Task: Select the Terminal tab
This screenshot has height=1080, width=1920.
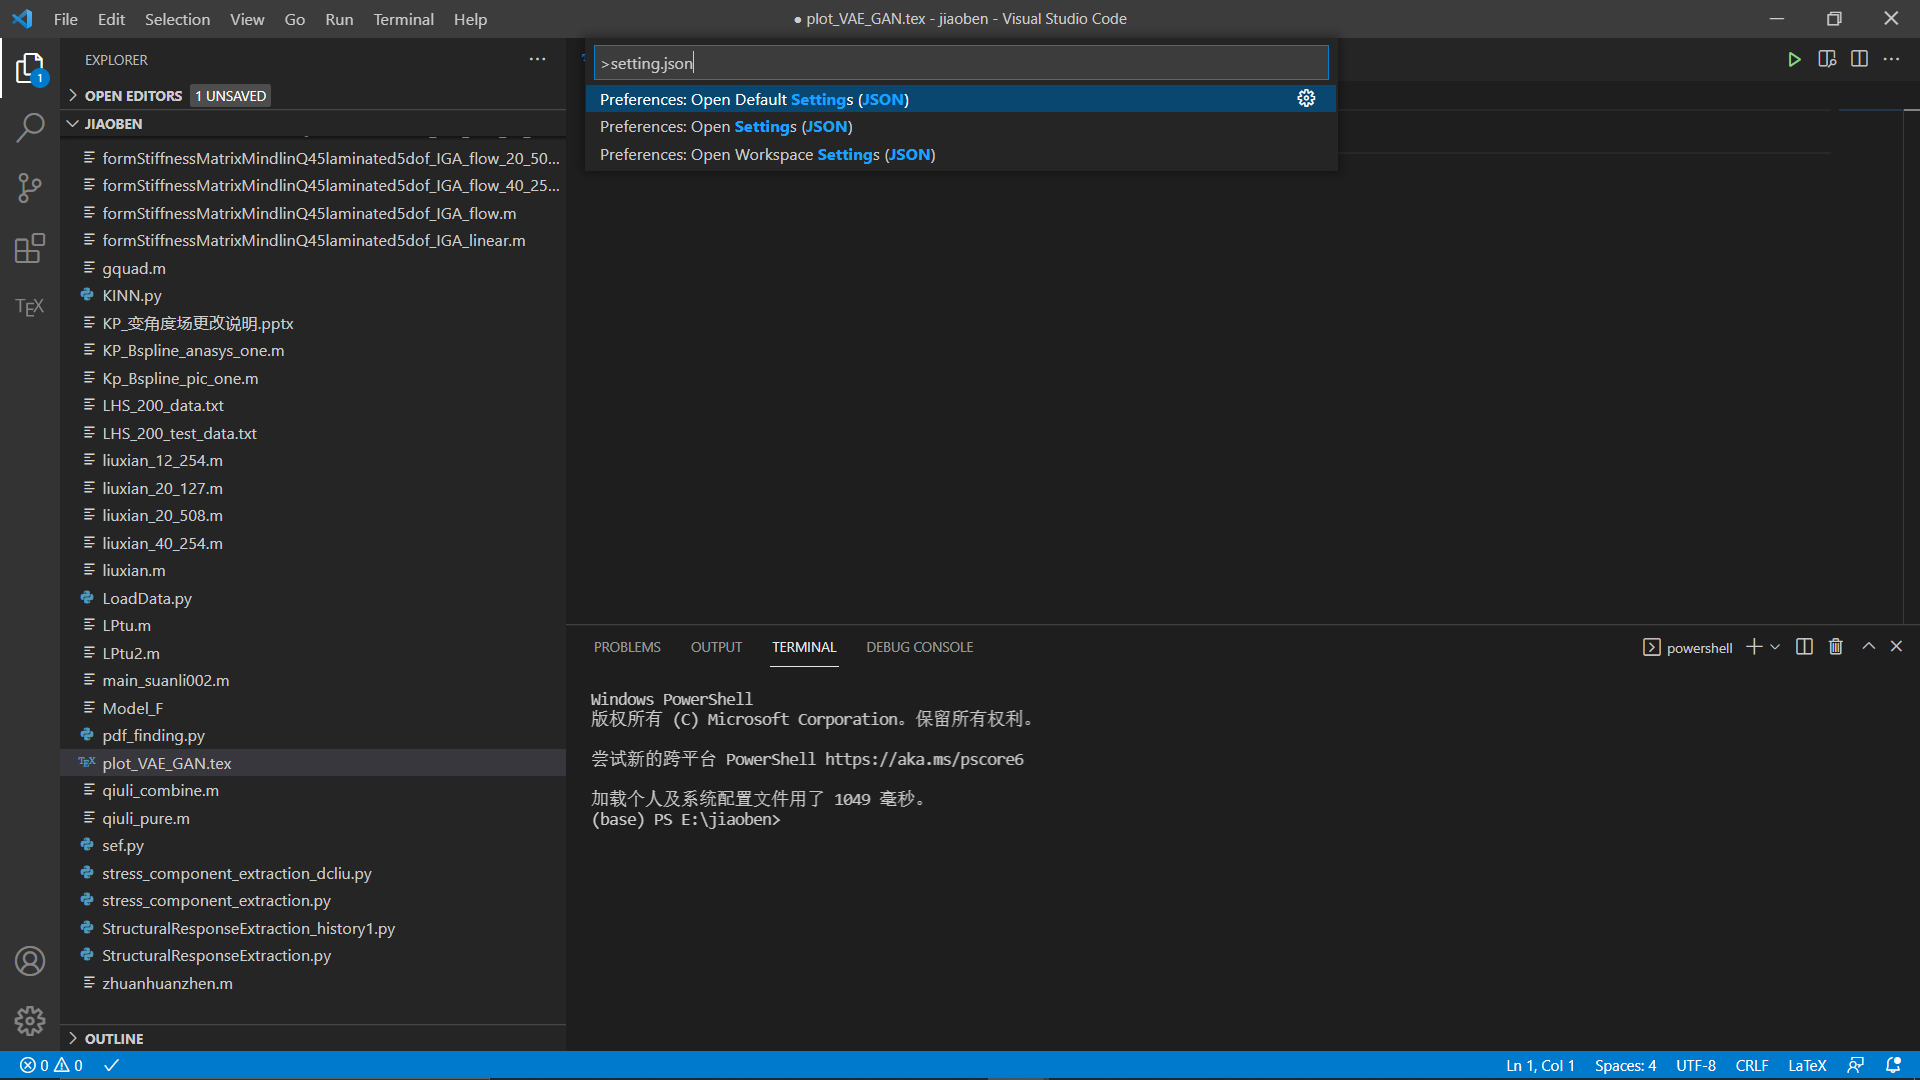Action: click(803, 647)
